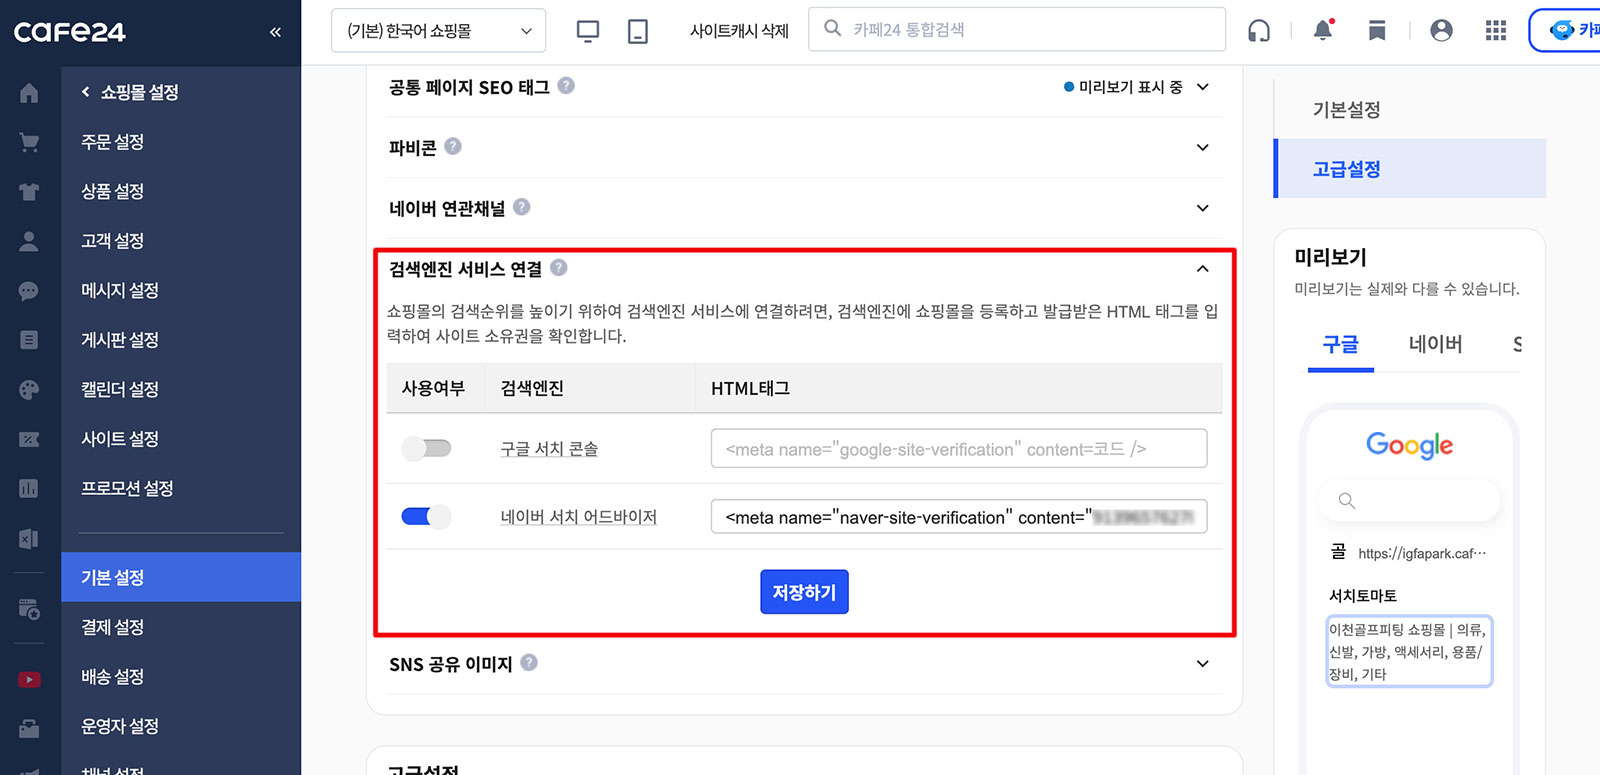Screen dimensions: 1600x775
Task: Open the t-shirt products icon
Action: (x=29, y=192)
